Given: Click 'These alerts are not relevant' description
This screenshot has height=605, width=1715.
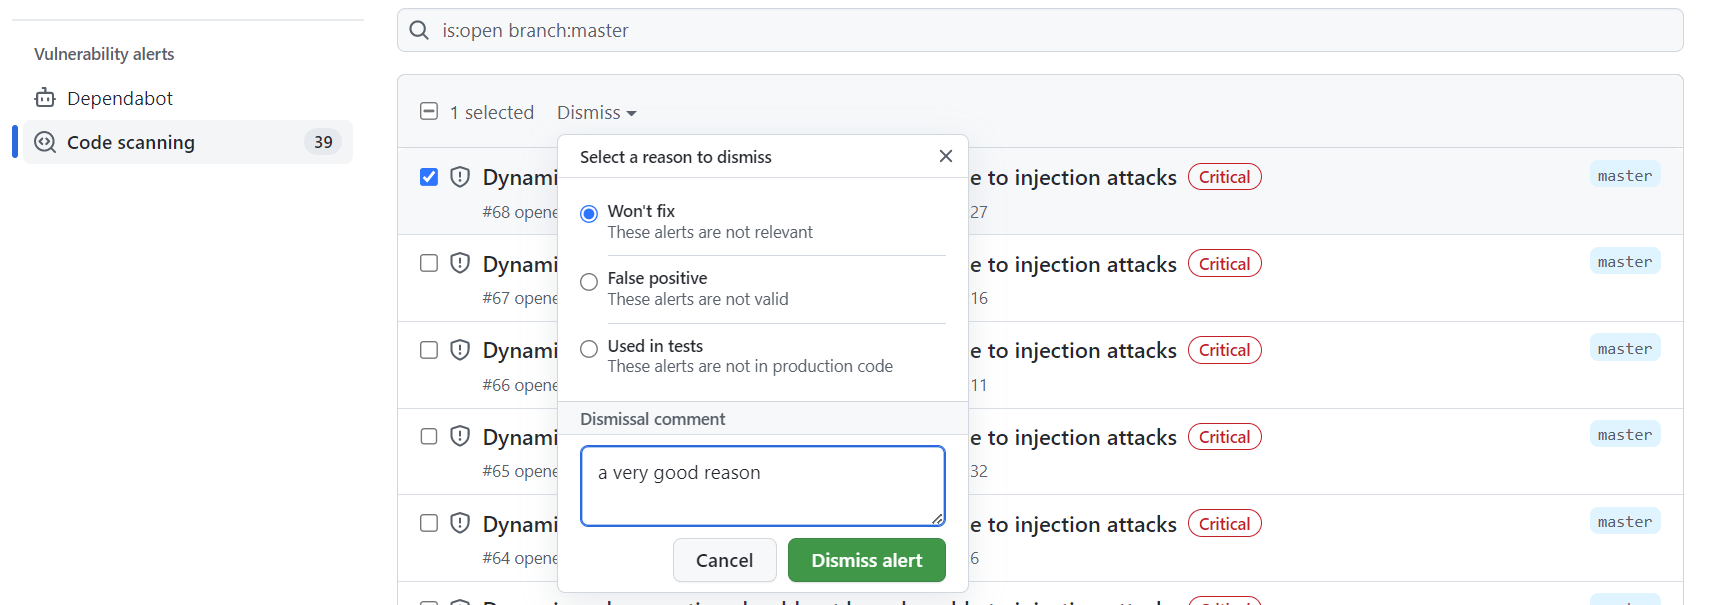Looking at the screenshot, I should tap(710, 232).
